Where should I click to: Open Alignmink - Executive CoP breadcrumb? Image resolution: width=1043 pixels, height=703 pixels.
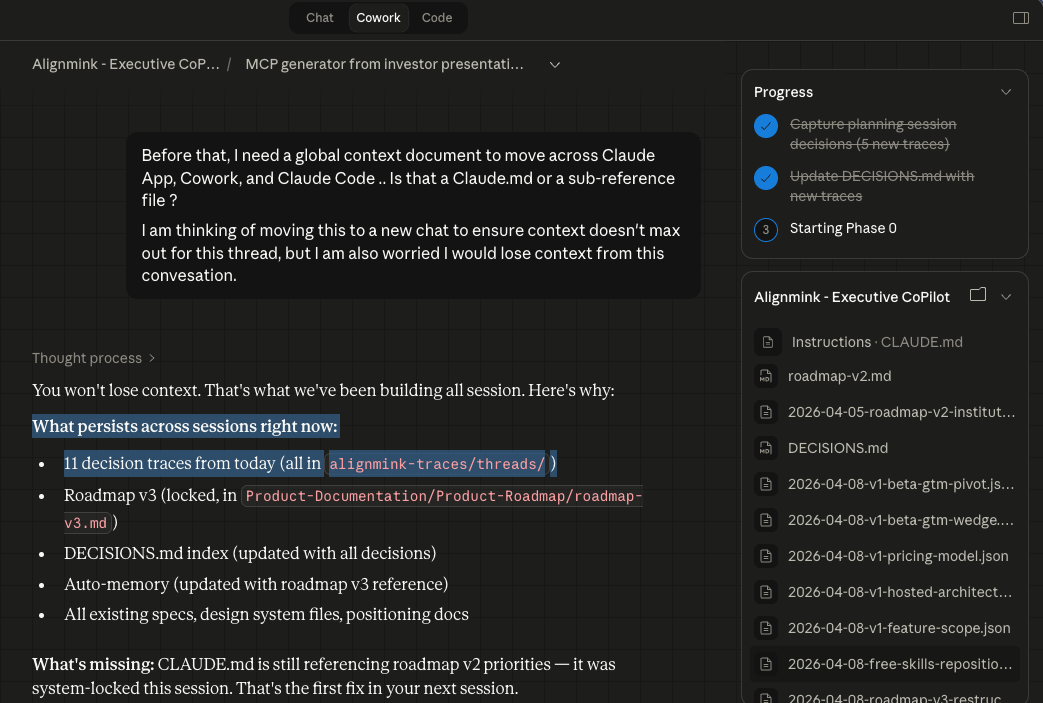[126, 65]
